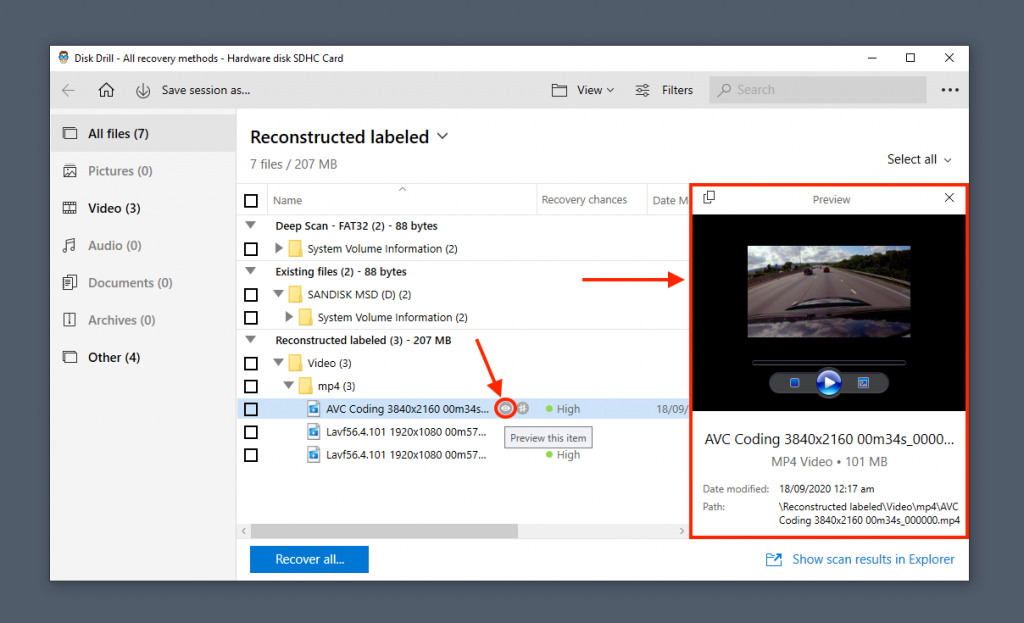Check the Deep Scan - FAT32 checkbox
1024x623 pixels.
(251, 226)
